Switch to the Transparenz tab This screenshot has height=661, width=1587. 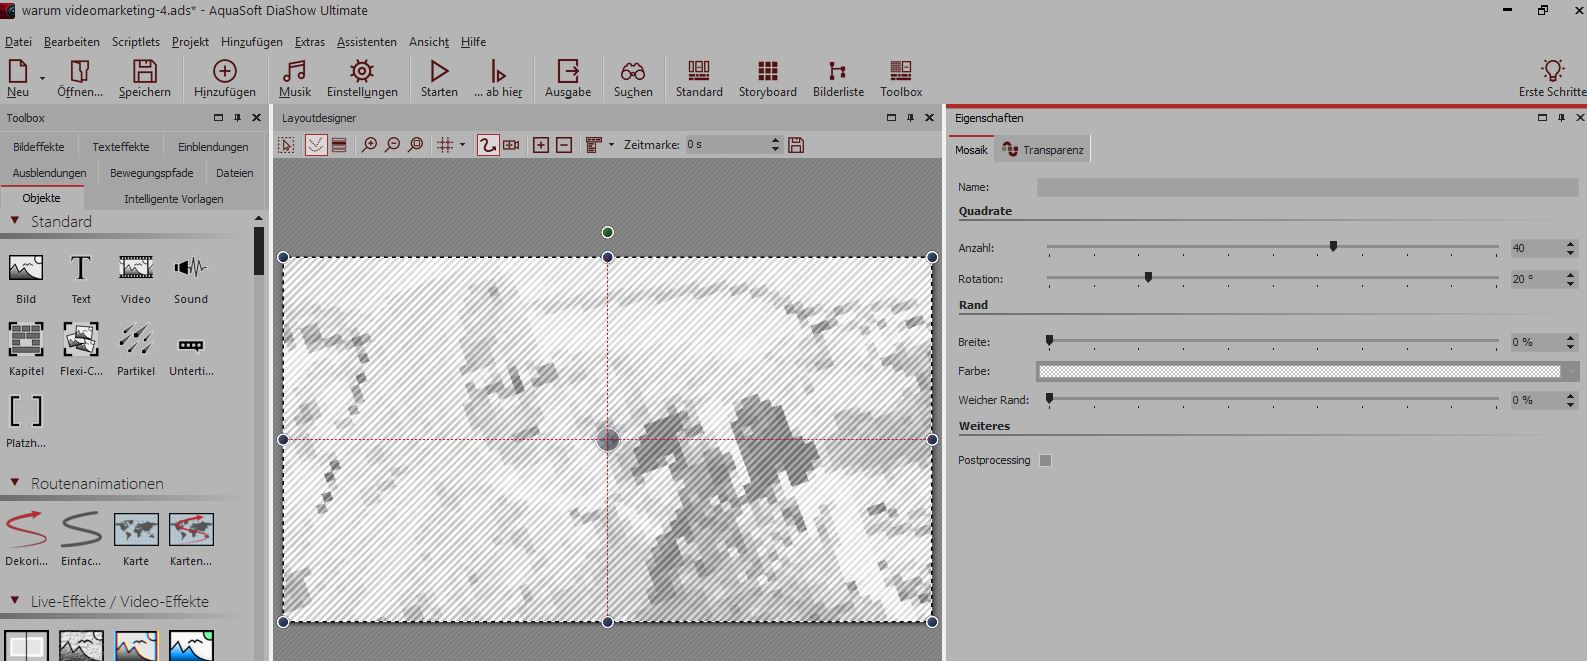[1044, 150]
